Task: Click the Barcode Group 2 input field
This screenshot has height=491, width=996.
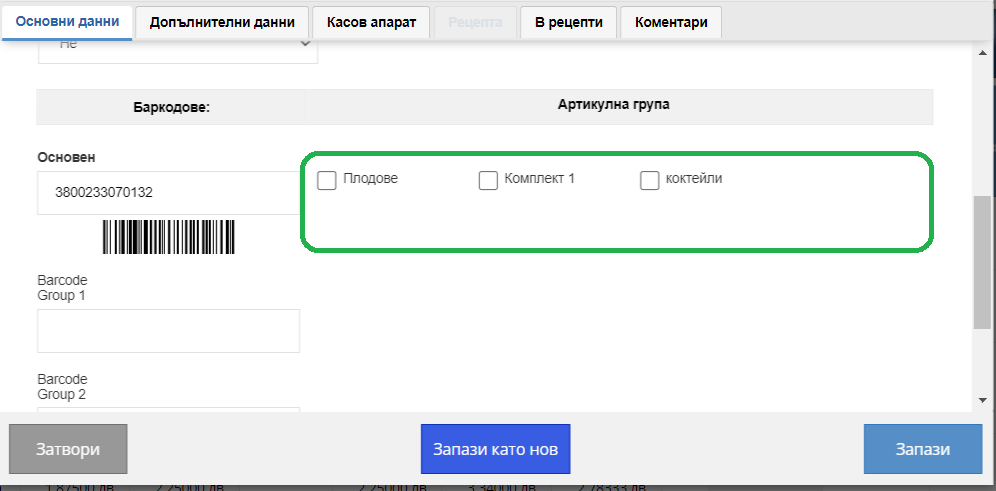Action: 168,410
